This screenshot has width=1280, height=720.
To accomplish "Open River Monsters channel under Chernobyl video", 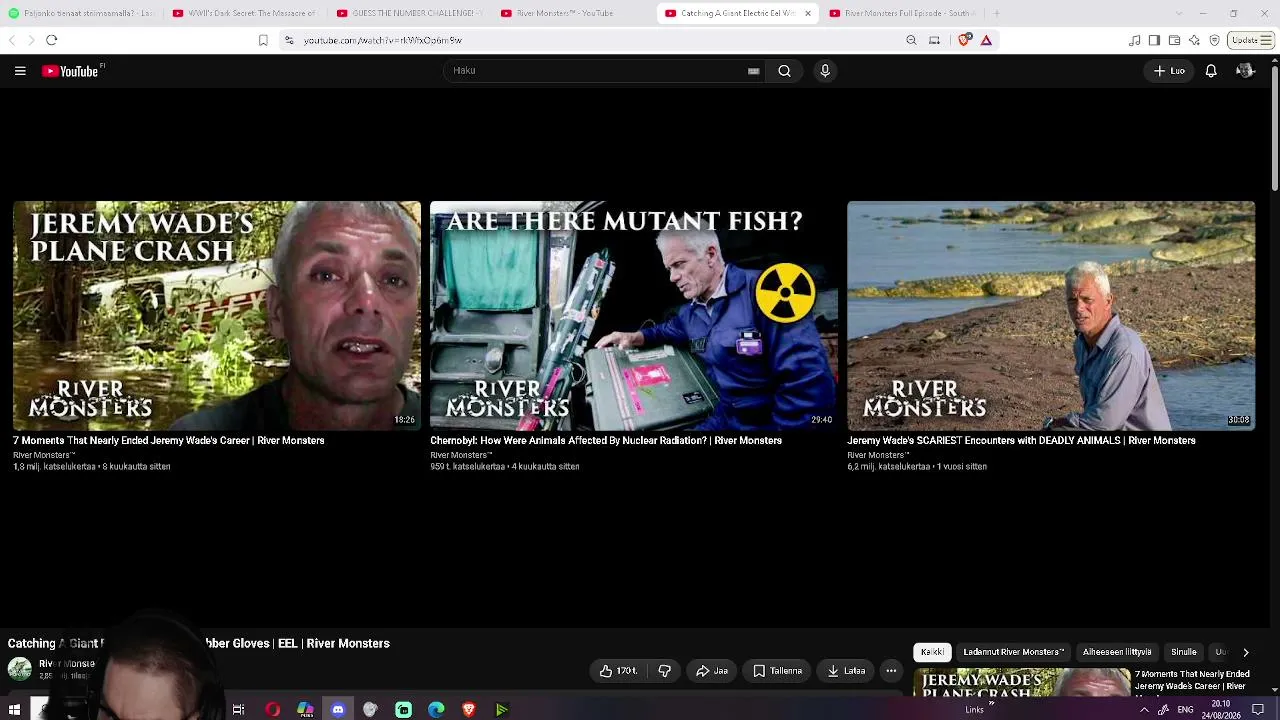I will pos(461,455).
